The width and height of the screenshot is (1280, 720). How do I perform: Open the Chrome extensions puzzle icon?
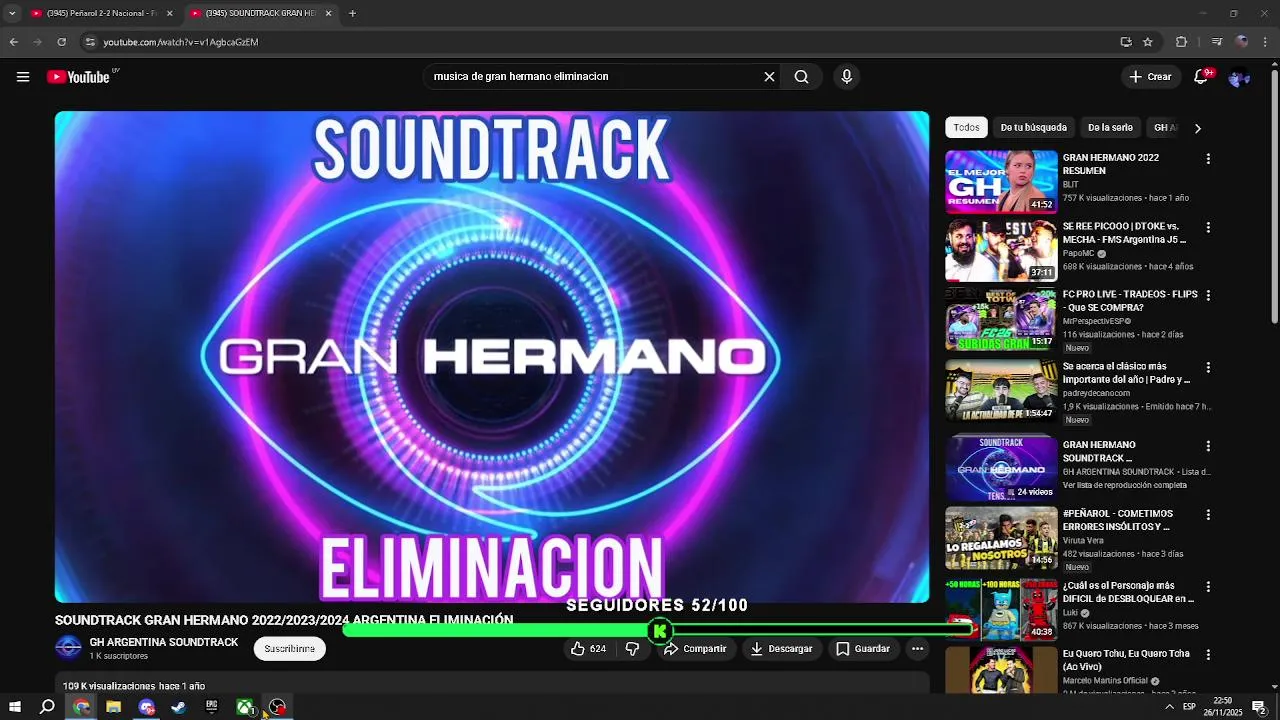(1181, 42)
